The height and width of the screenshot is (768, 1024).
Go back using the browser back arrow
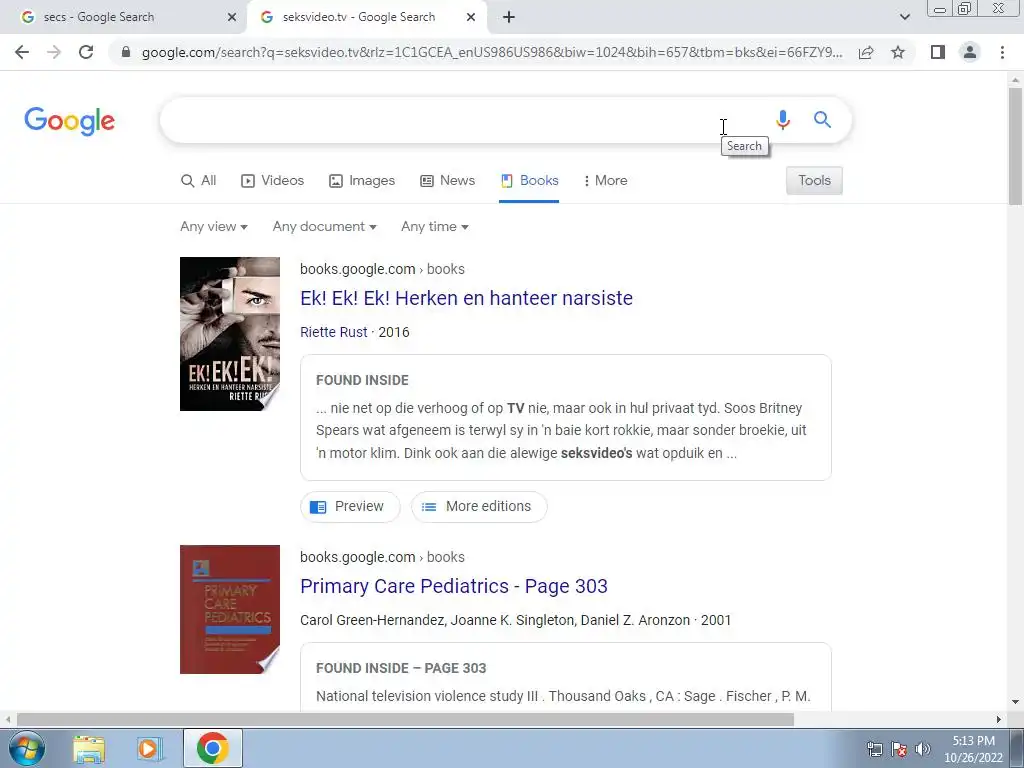click(x=22, y=52)
